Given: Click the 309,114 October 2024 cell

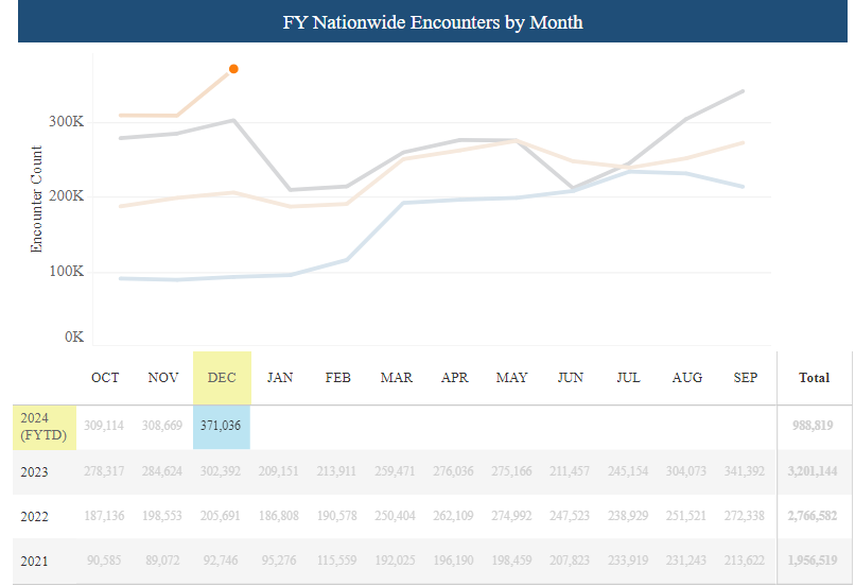Looking at the screenshot, I should point(105,425).
